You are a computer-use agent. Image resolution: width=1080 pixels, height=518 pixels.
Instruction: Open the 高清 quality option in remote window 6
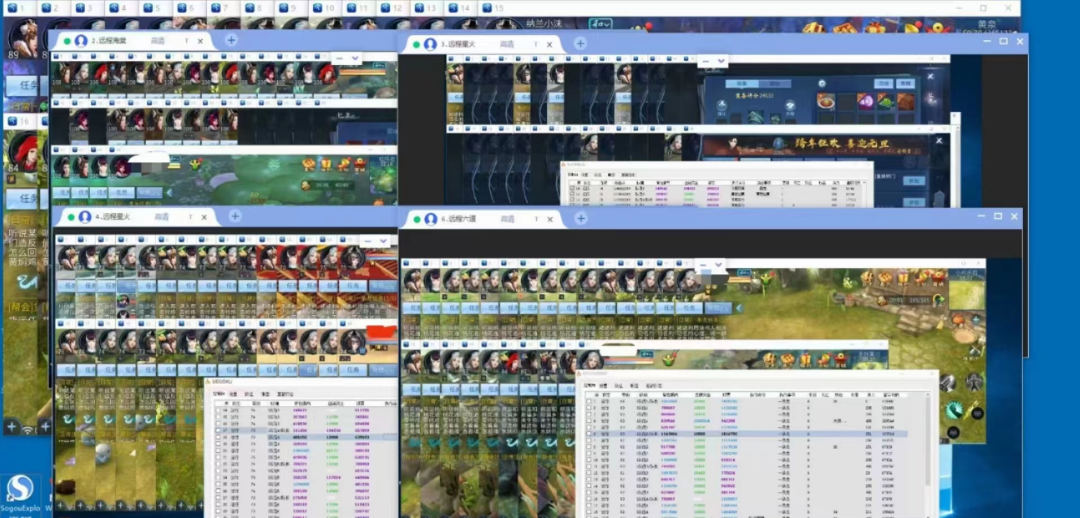tap(507, 219)
